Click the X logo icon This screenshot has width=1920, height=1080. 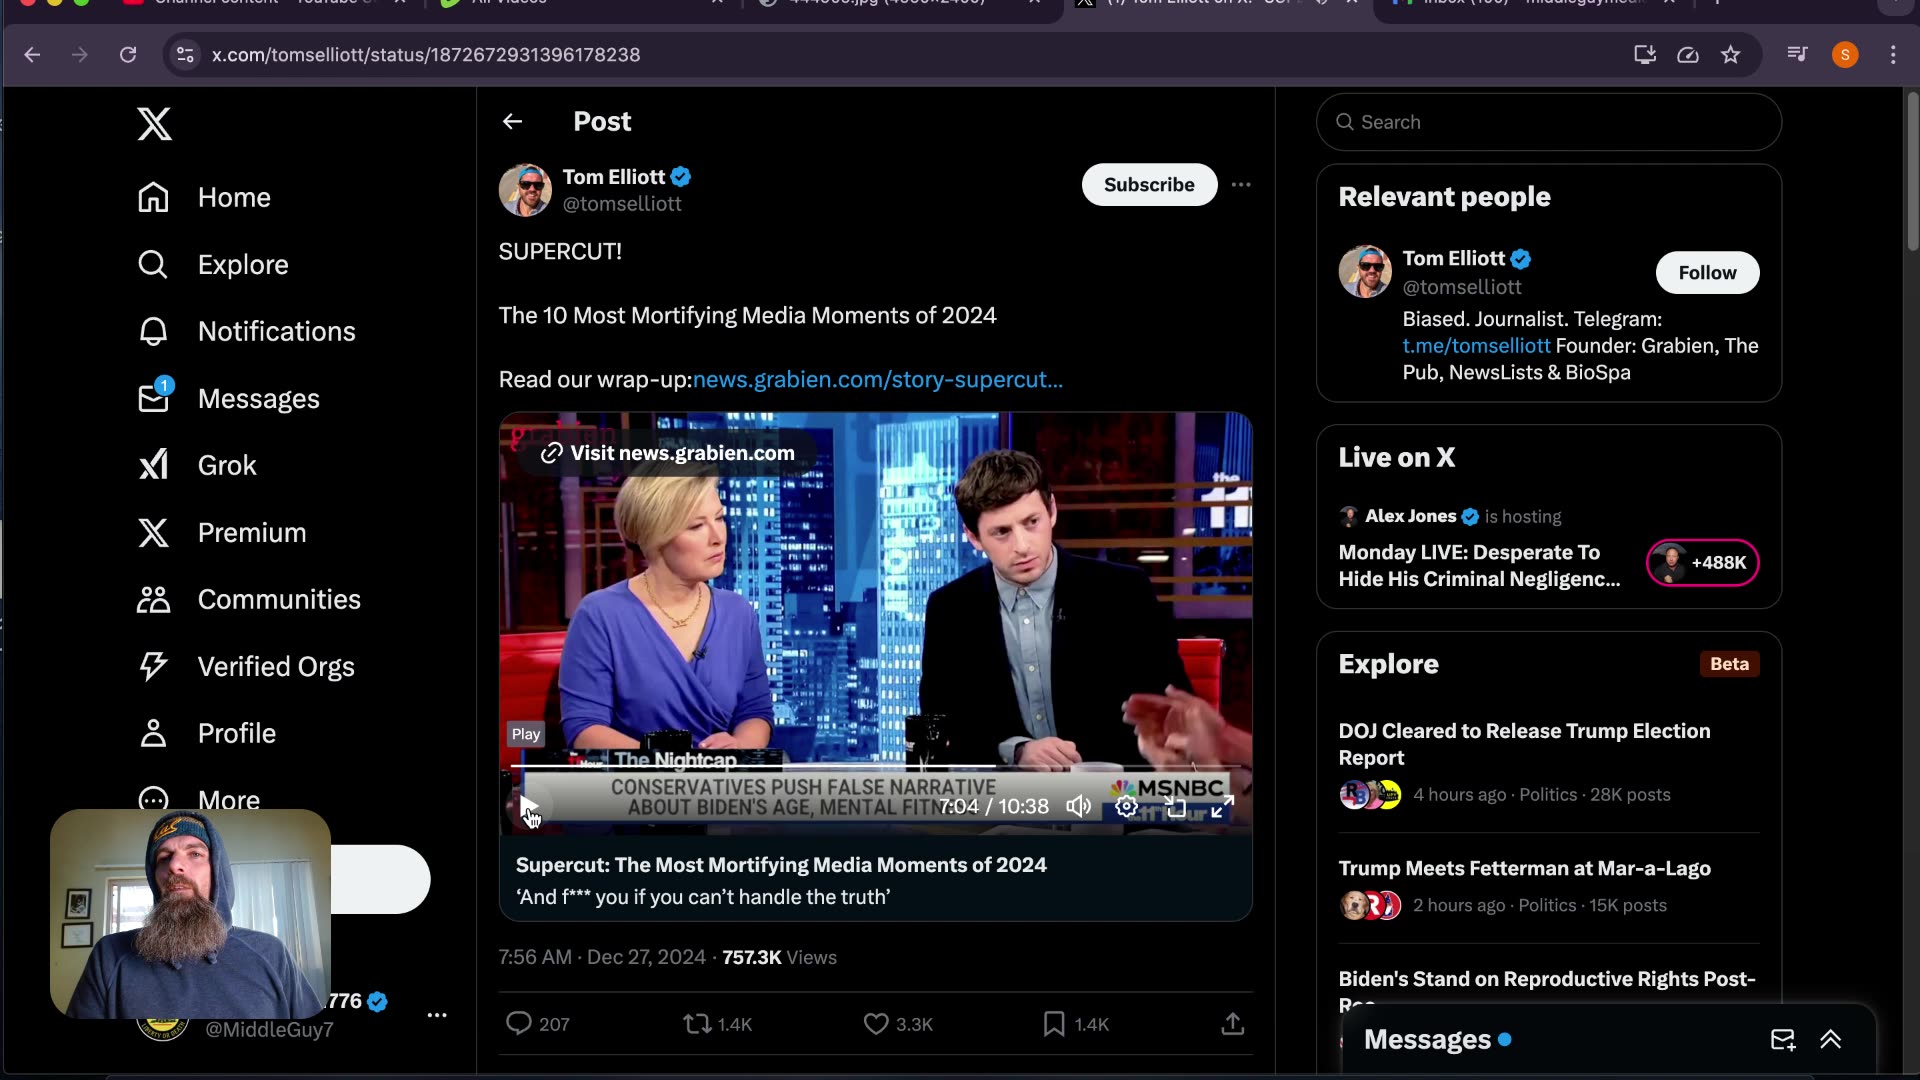click(x=154, y=124)
